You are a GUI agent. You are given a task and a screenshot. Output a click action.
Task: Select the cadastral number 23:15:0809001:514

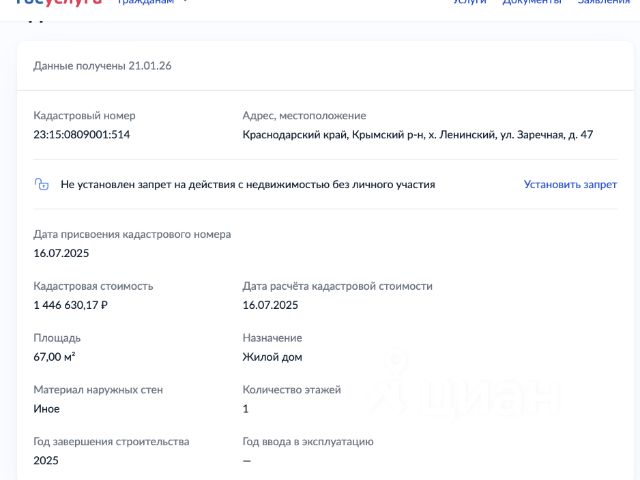click(x=82, y=134)
